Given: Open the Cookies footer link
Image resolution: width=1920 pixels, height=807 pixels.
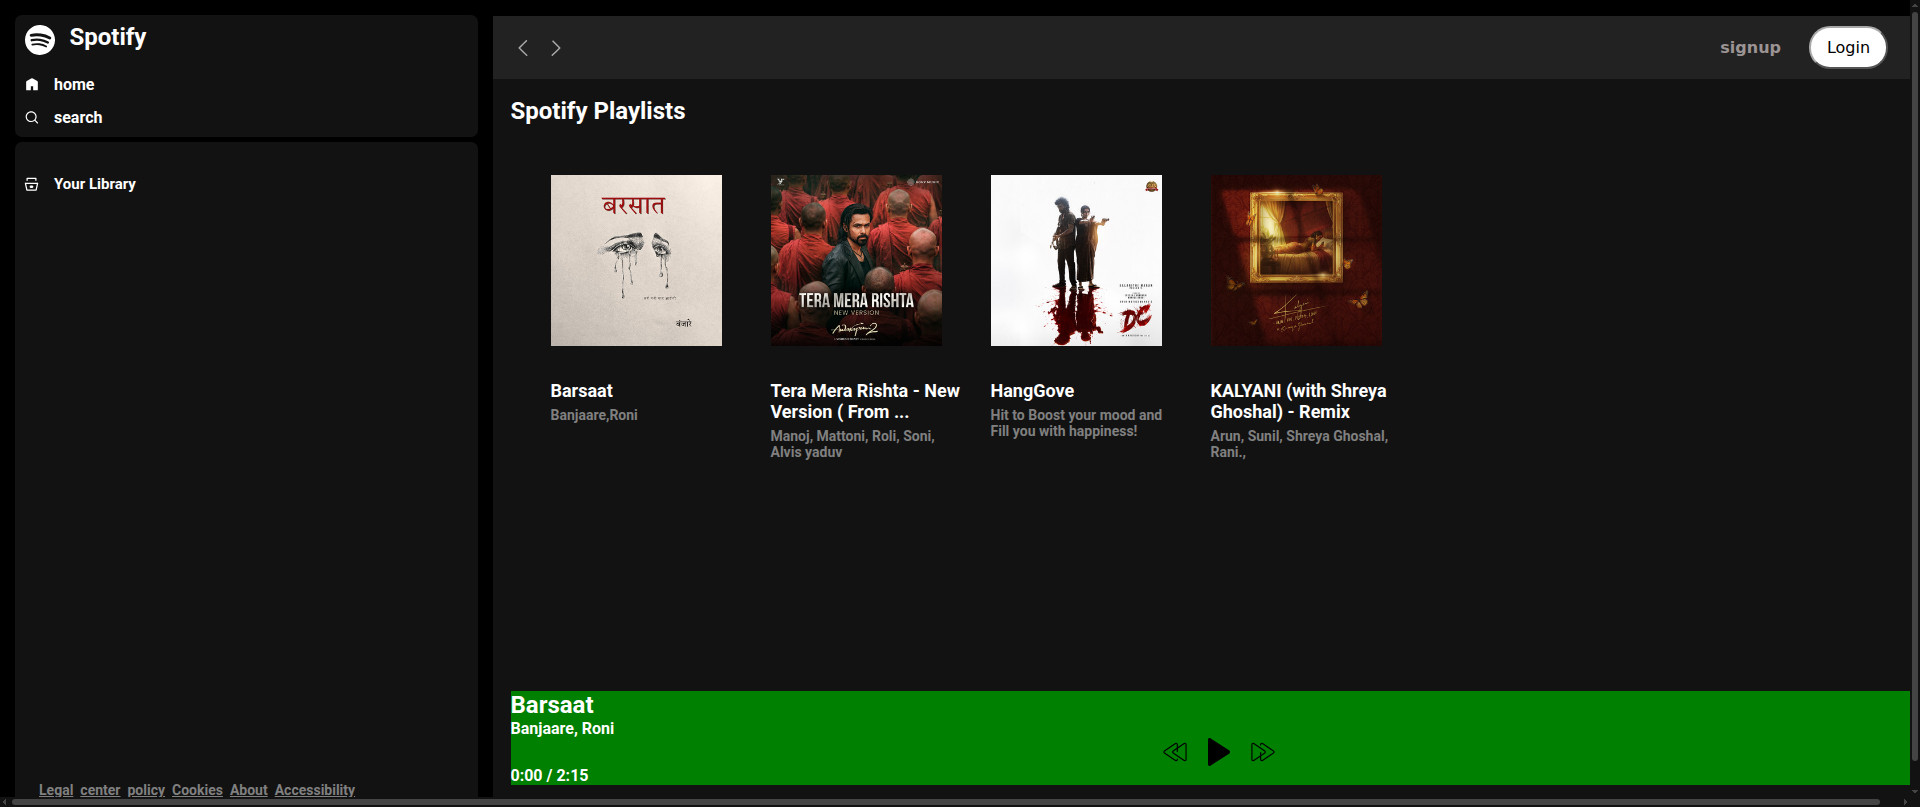Looking at the screenshot, I should pos(197,790).
